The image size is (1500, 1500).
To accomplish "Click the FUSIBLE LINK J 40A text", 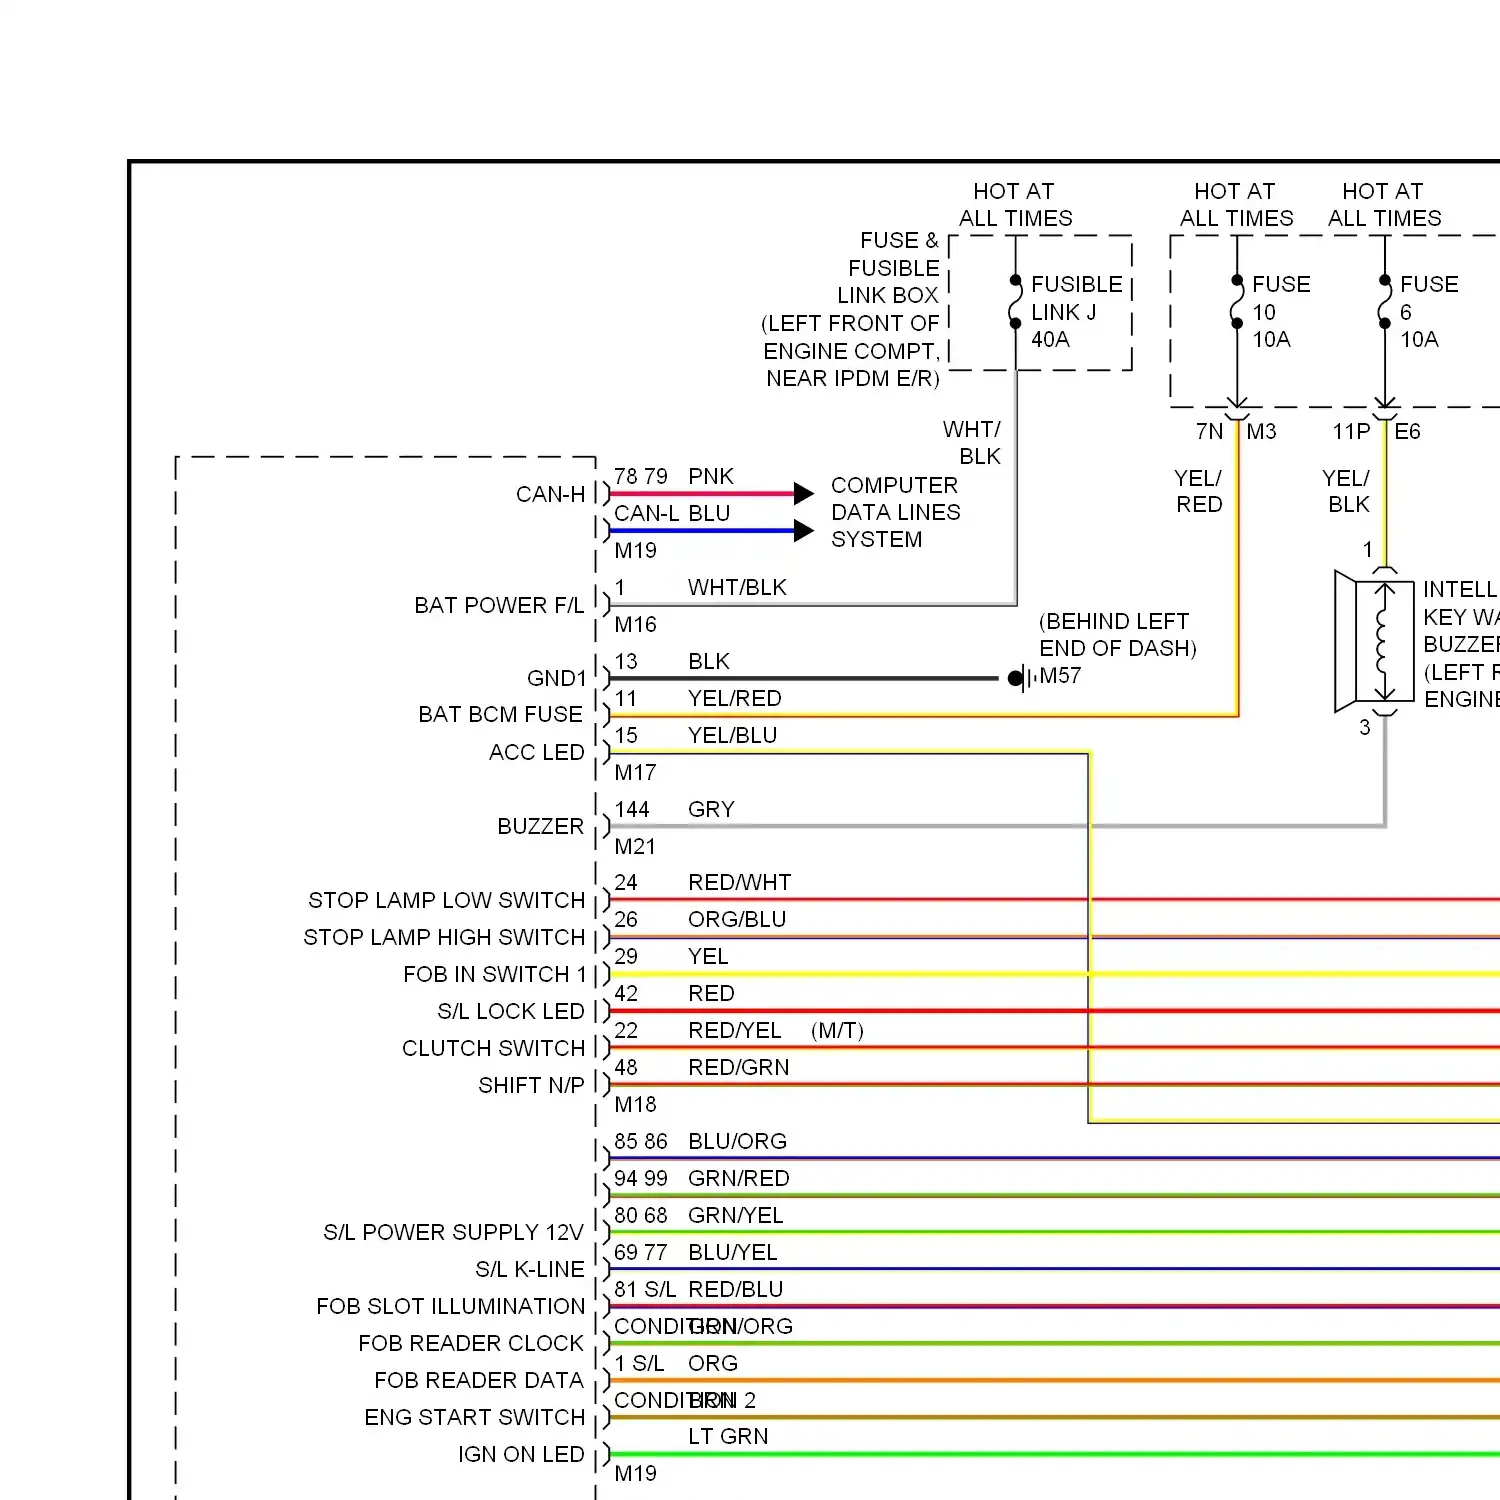I will [1077, 312].
